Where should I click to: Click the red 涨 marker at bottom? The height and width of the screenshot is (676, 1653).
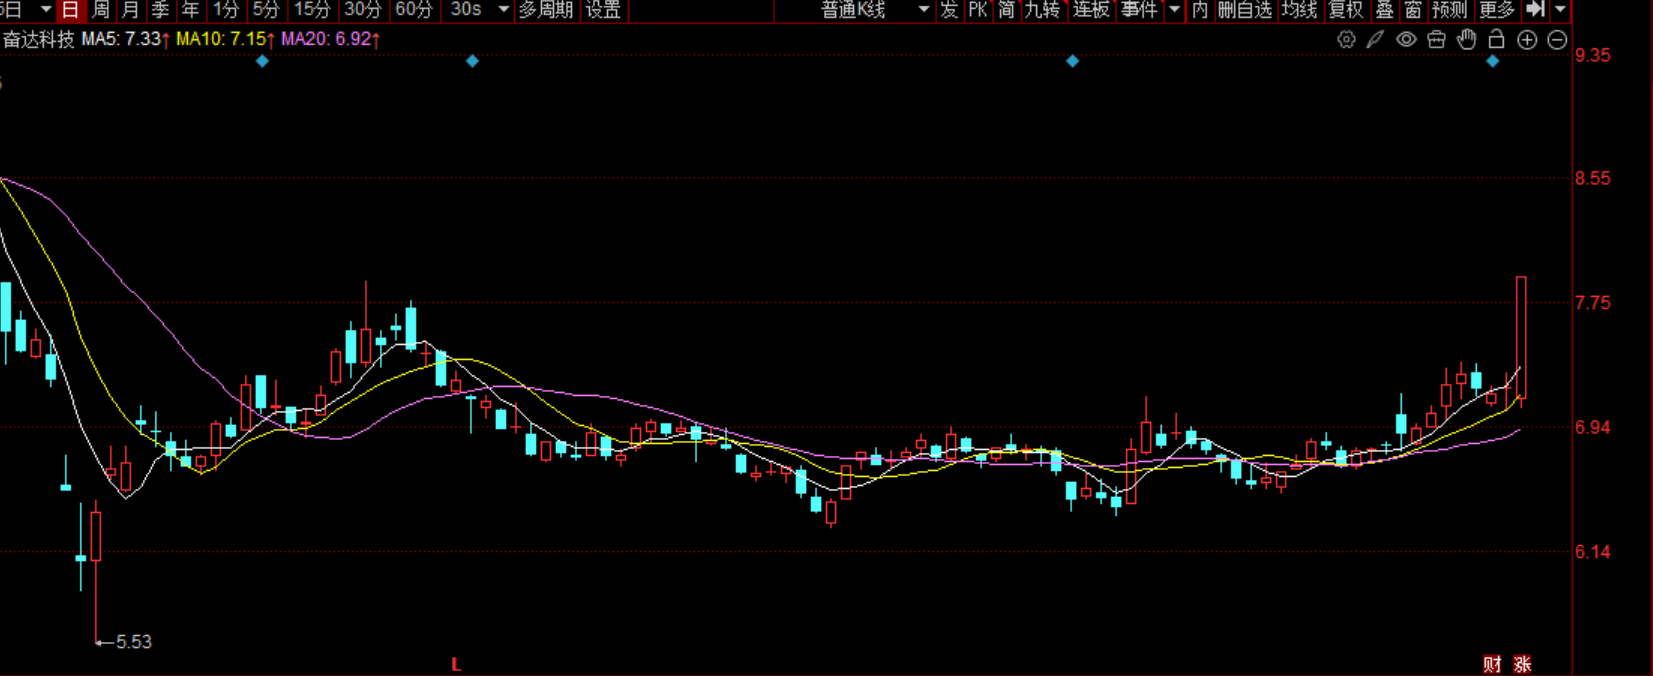point(1522,664)
